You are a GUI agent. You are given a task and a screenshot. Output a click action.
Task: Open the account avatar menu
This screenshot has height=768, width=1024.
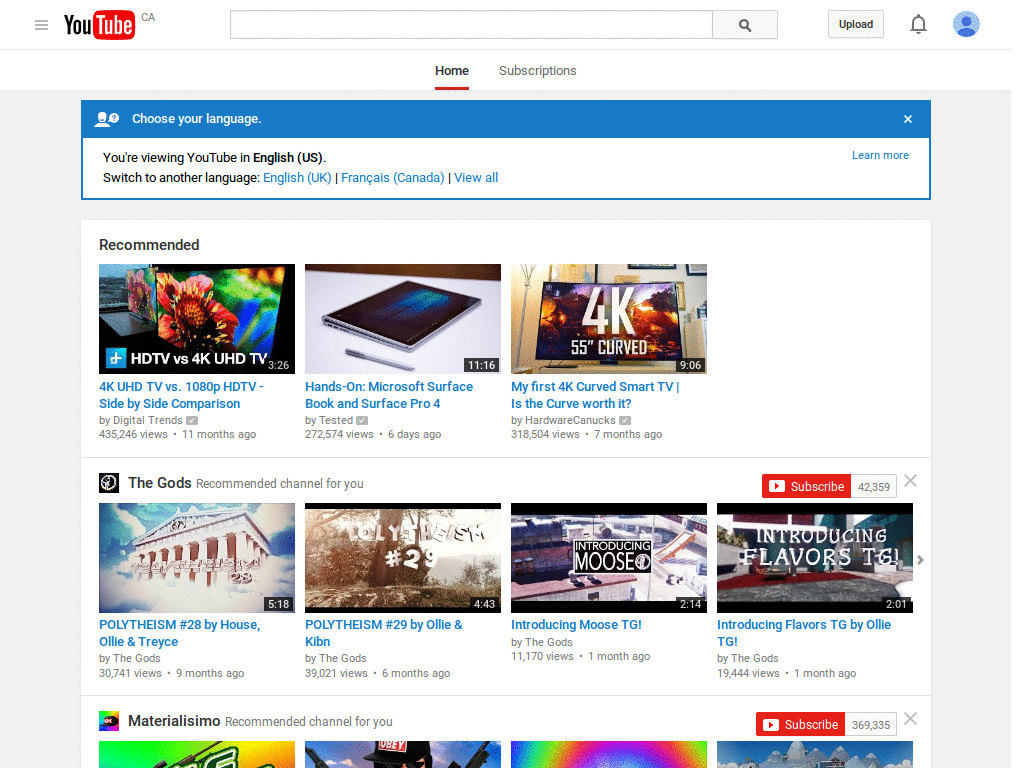[x=966, y=24]
